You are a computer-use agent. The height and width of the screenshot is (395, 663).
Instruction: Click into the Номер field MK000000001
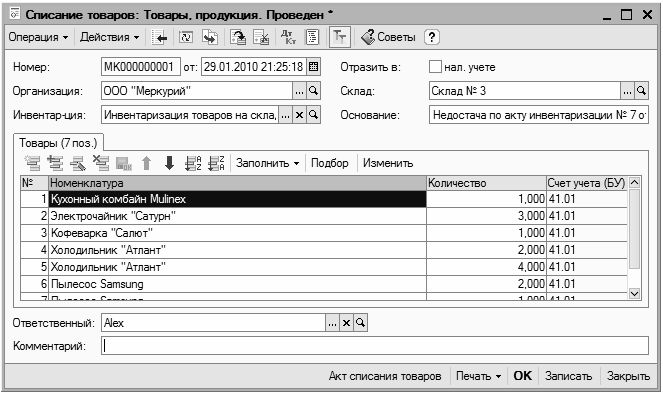pyautogui.click(x=141, y=67)
